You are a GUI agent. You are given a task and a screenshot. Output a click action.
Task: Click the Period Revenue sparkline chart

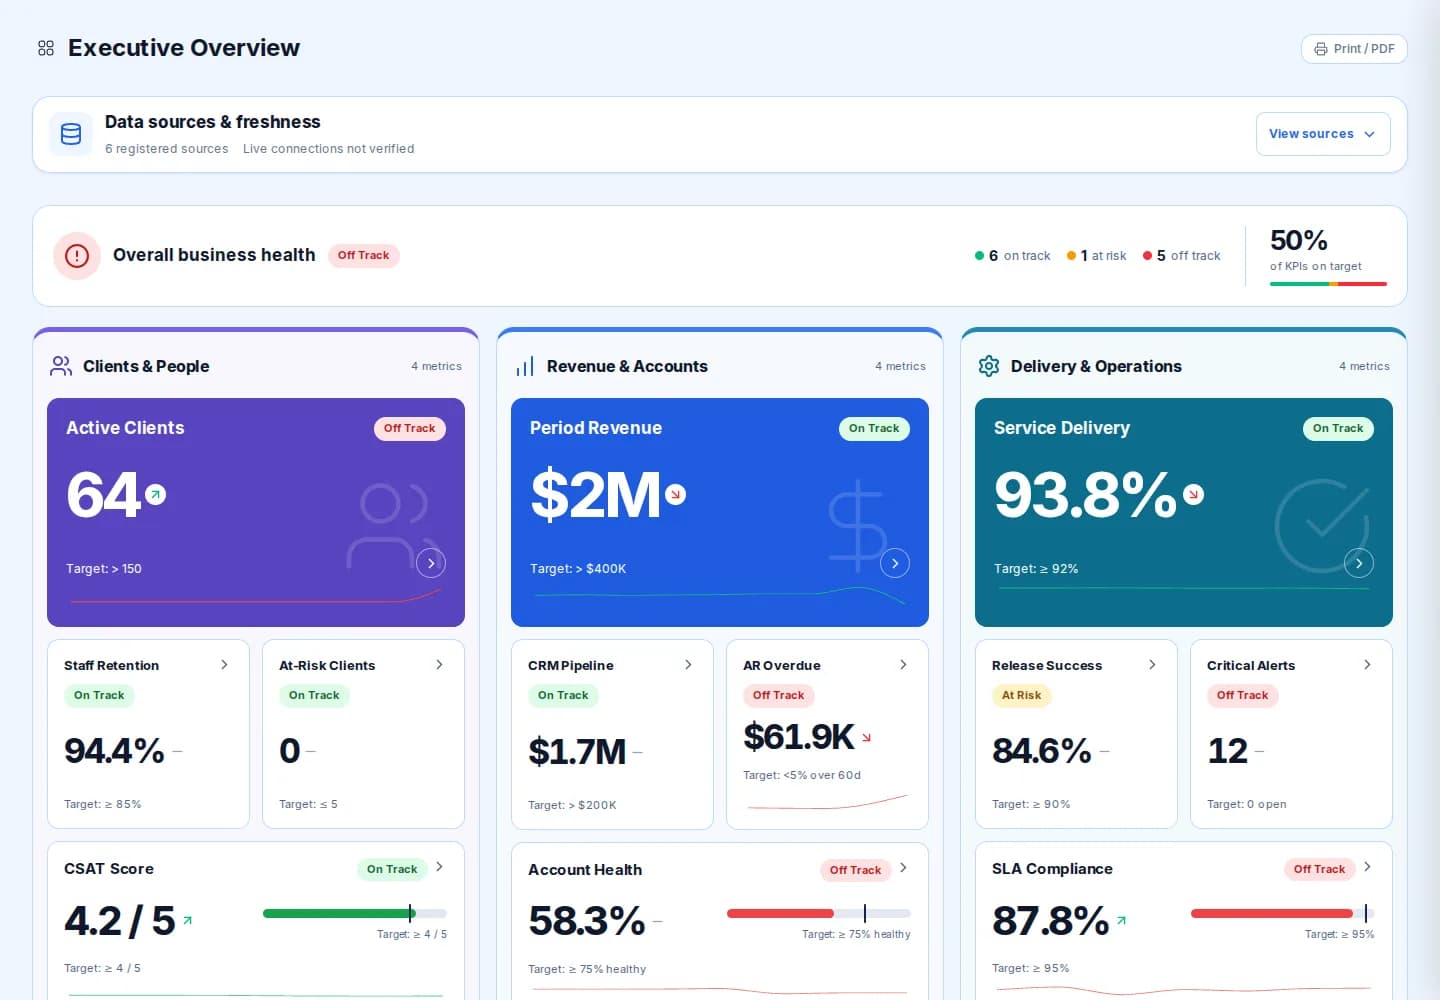tap(720, 595)
